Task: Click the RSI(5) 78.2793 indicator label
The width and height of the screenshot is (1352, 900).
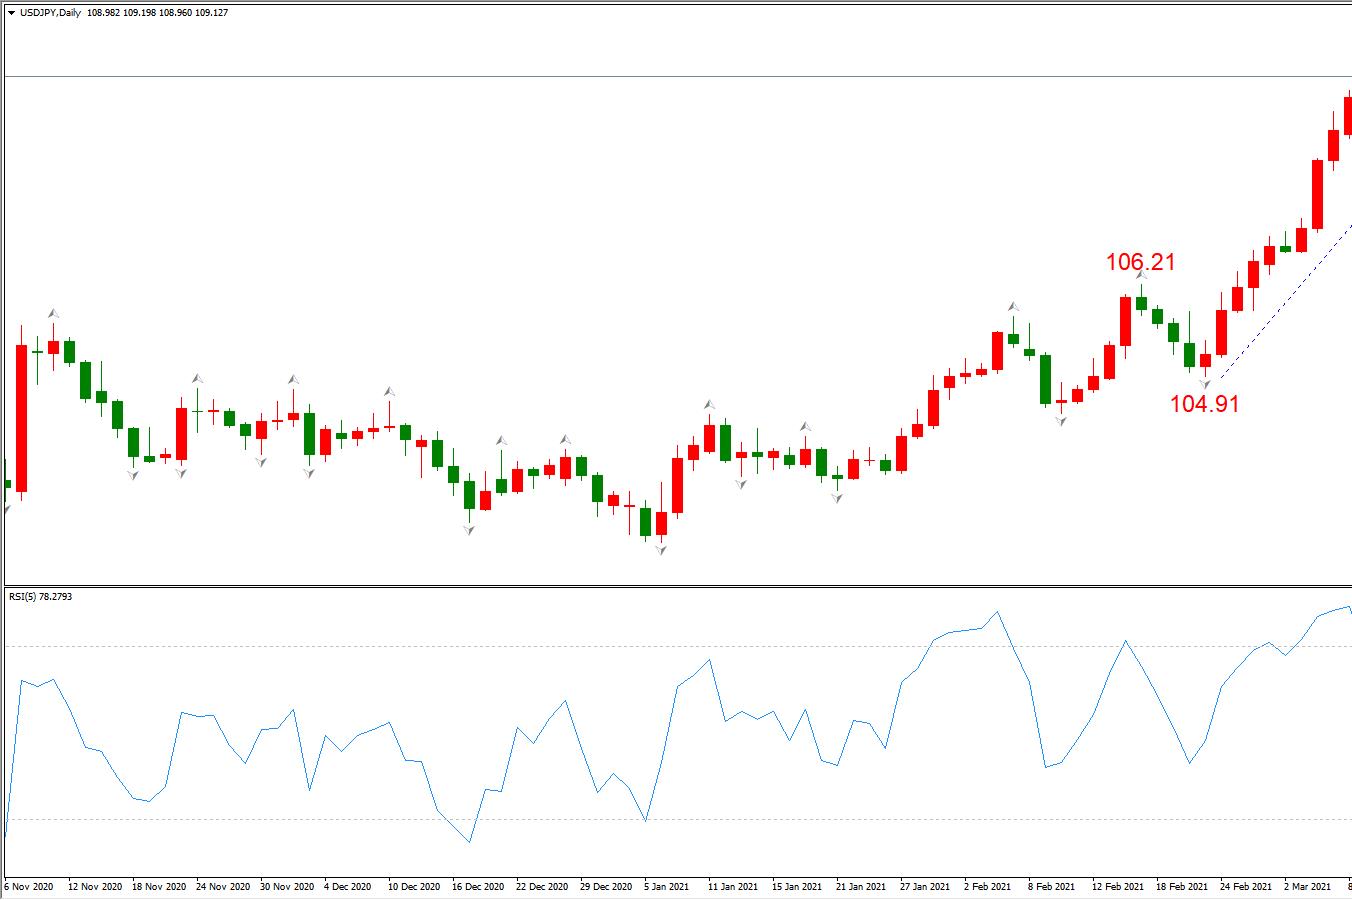Action: (40, 597)
